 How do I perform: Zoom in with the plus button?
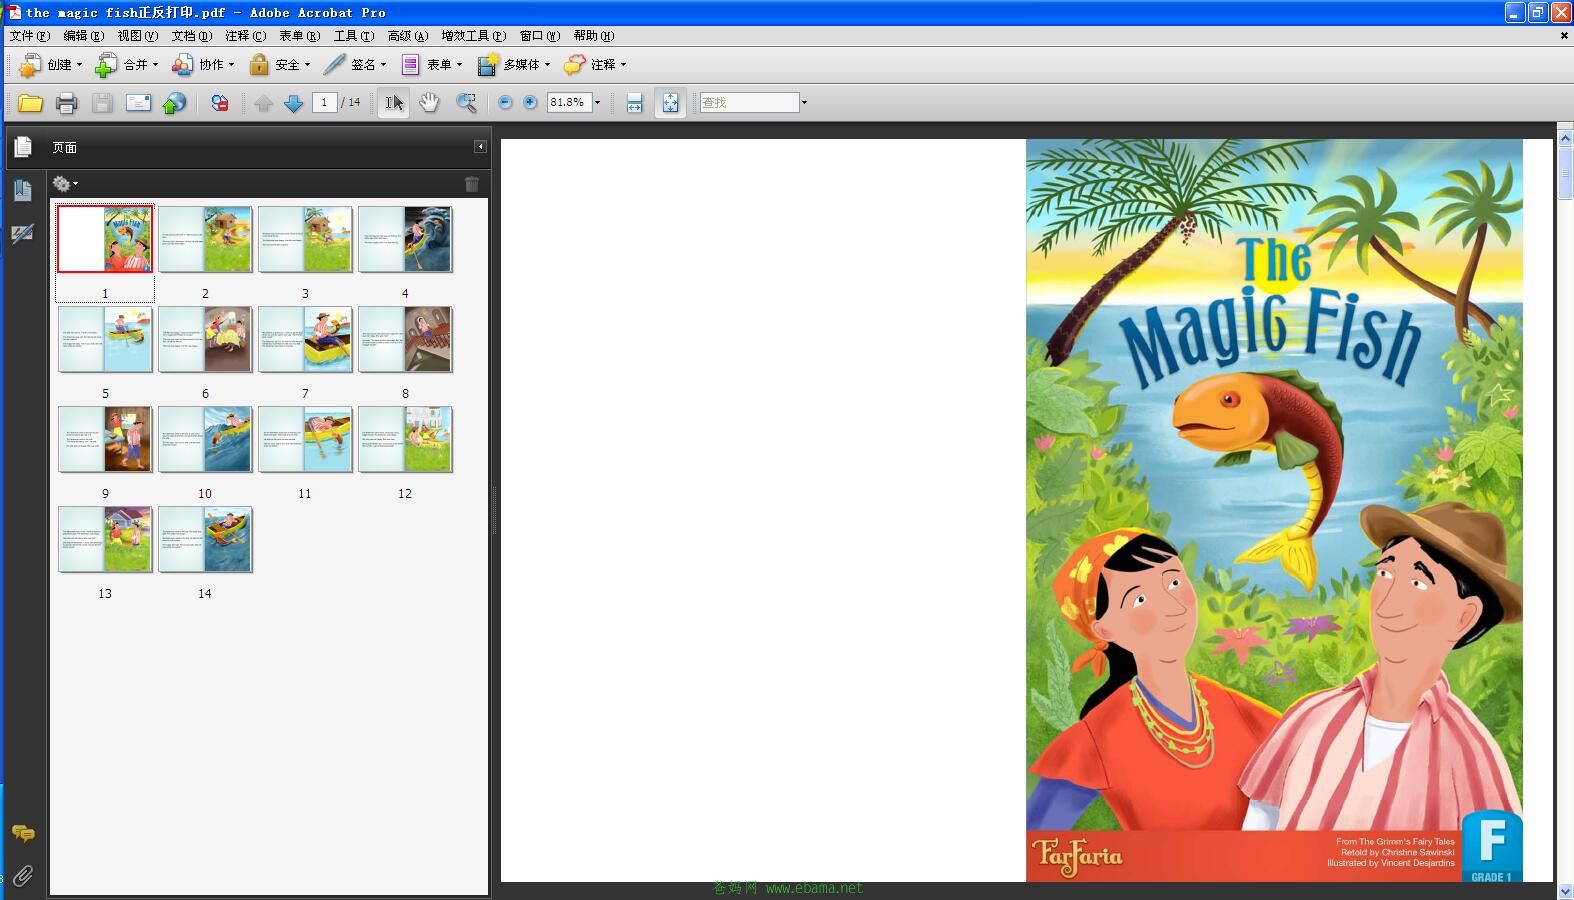point(530,102)
